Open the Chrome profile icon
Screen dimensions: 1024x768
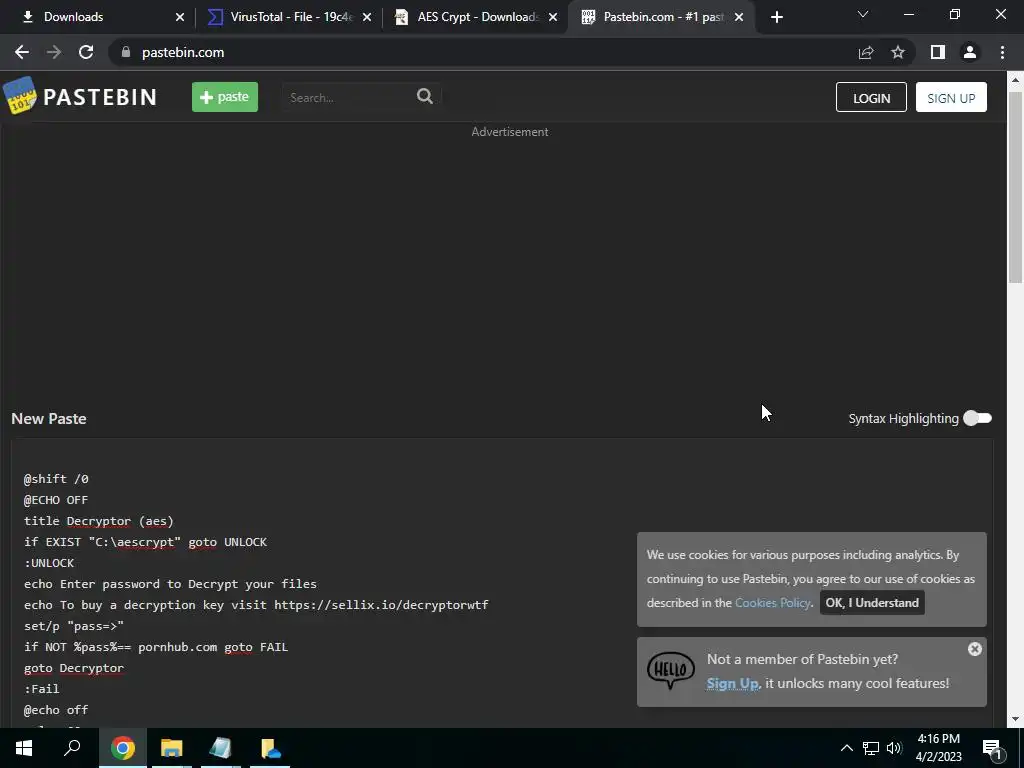tap(970, 52)
